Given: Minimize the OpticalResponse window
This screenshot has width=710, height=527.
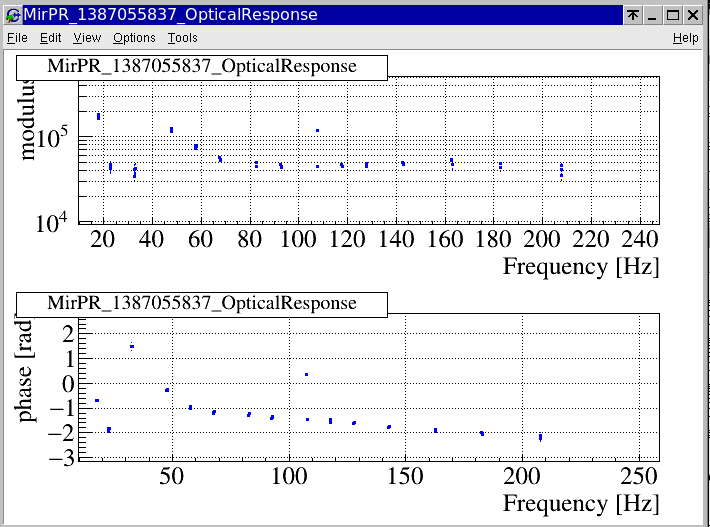Looking at the screenshot, I should [654, 15].
